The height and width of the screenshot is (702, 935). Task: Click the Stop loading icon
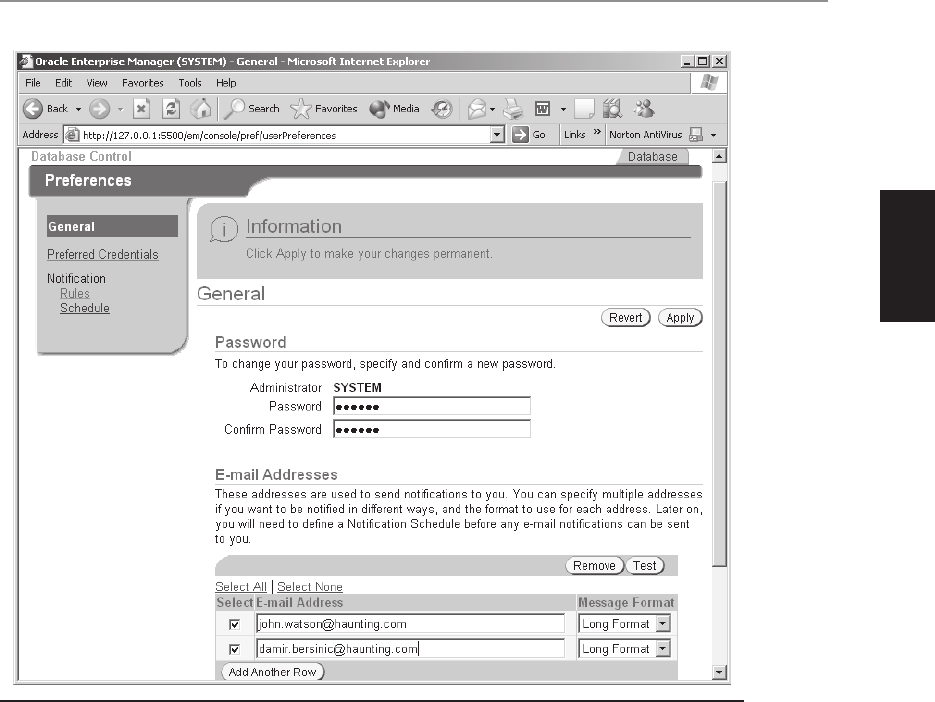tap(141, 109)
